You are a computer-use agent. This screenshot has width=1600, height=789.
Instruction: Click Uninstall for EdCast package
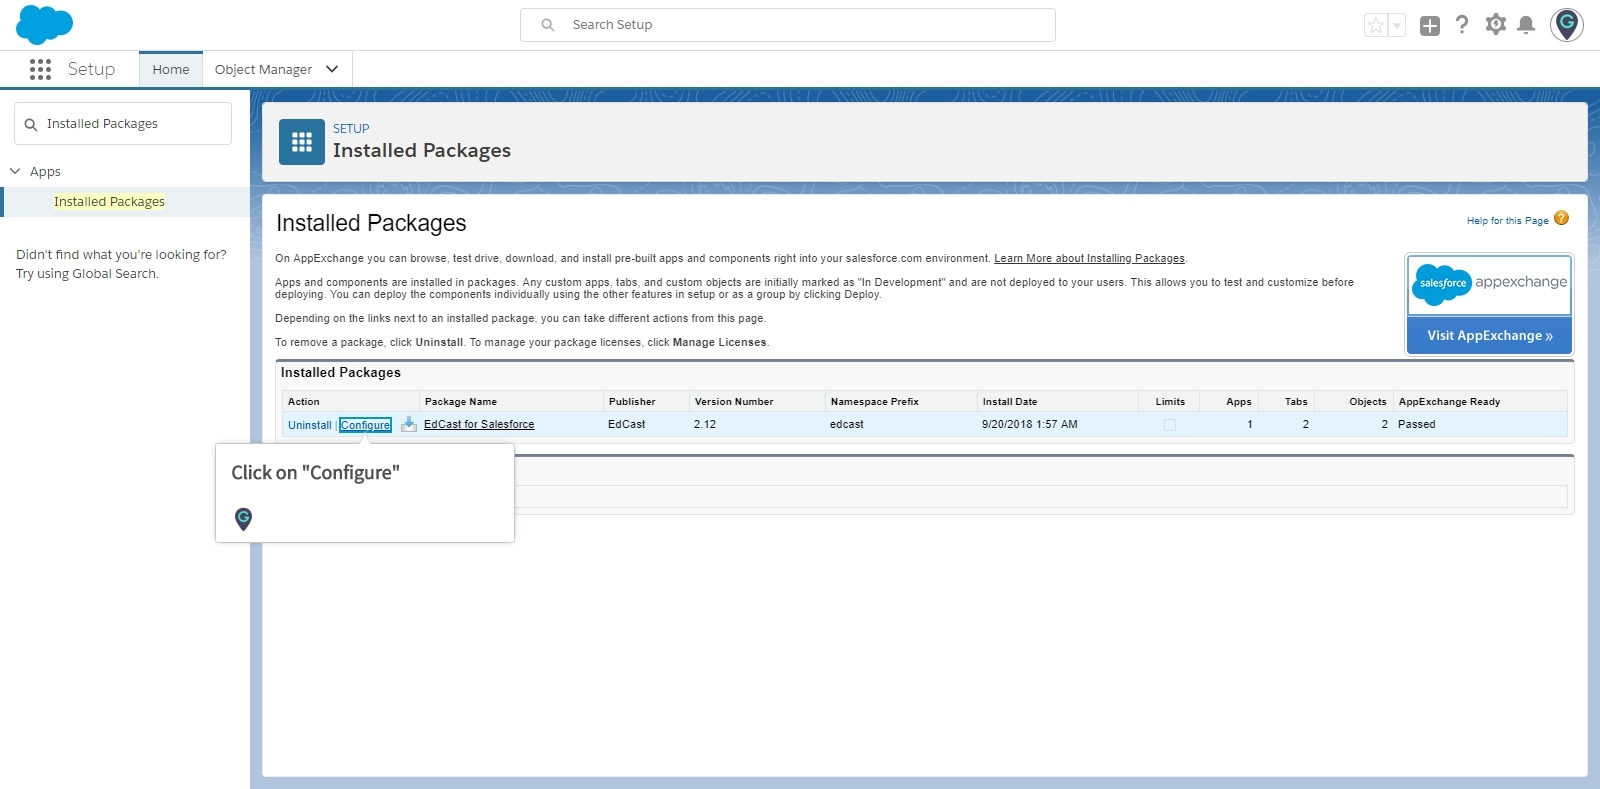click(309, 425)
